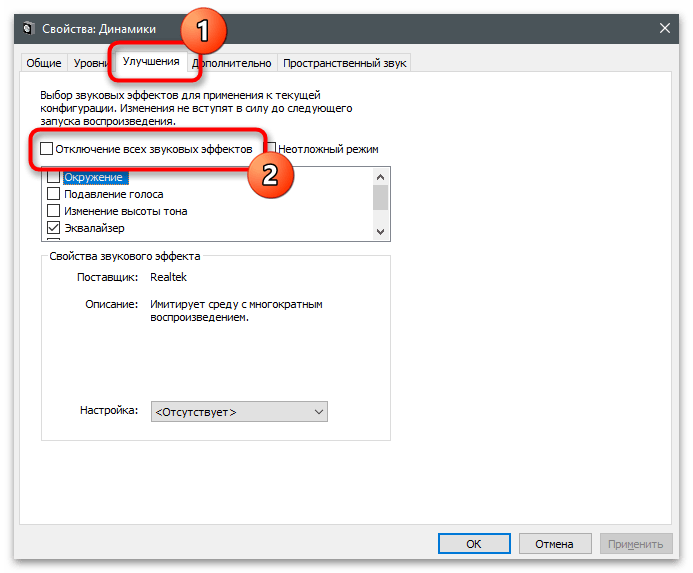693x573 pixels.
Task: Click the effects list scrollbar thumb
Action: [381, 198]
